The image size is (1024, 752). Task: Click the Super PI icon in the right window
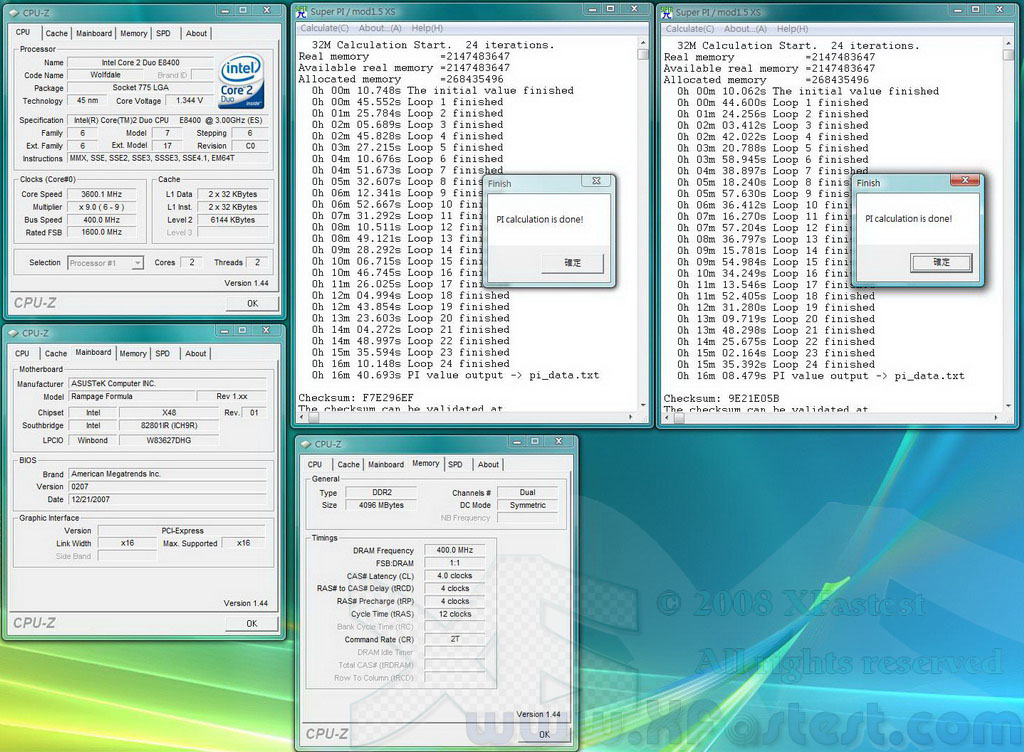tap(666, 12)
